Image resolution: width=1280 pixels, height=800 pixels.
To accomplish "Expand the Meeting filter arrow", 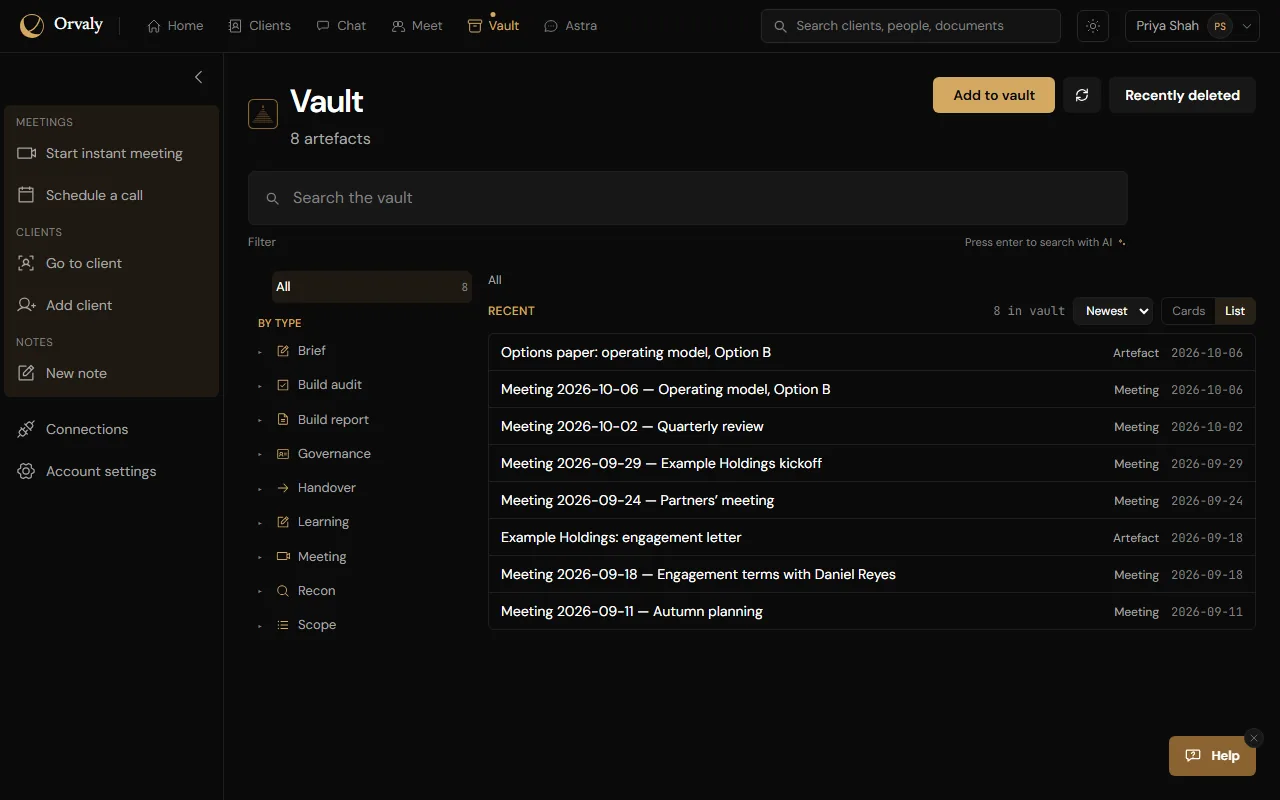I will tap(260, 558).
